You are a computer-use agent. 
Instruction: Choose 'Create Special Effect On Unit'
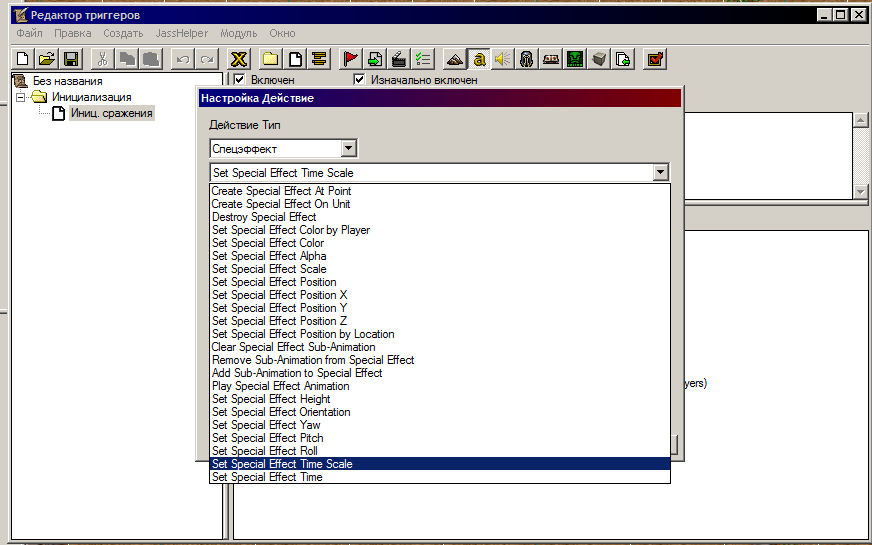click(440, 204)
